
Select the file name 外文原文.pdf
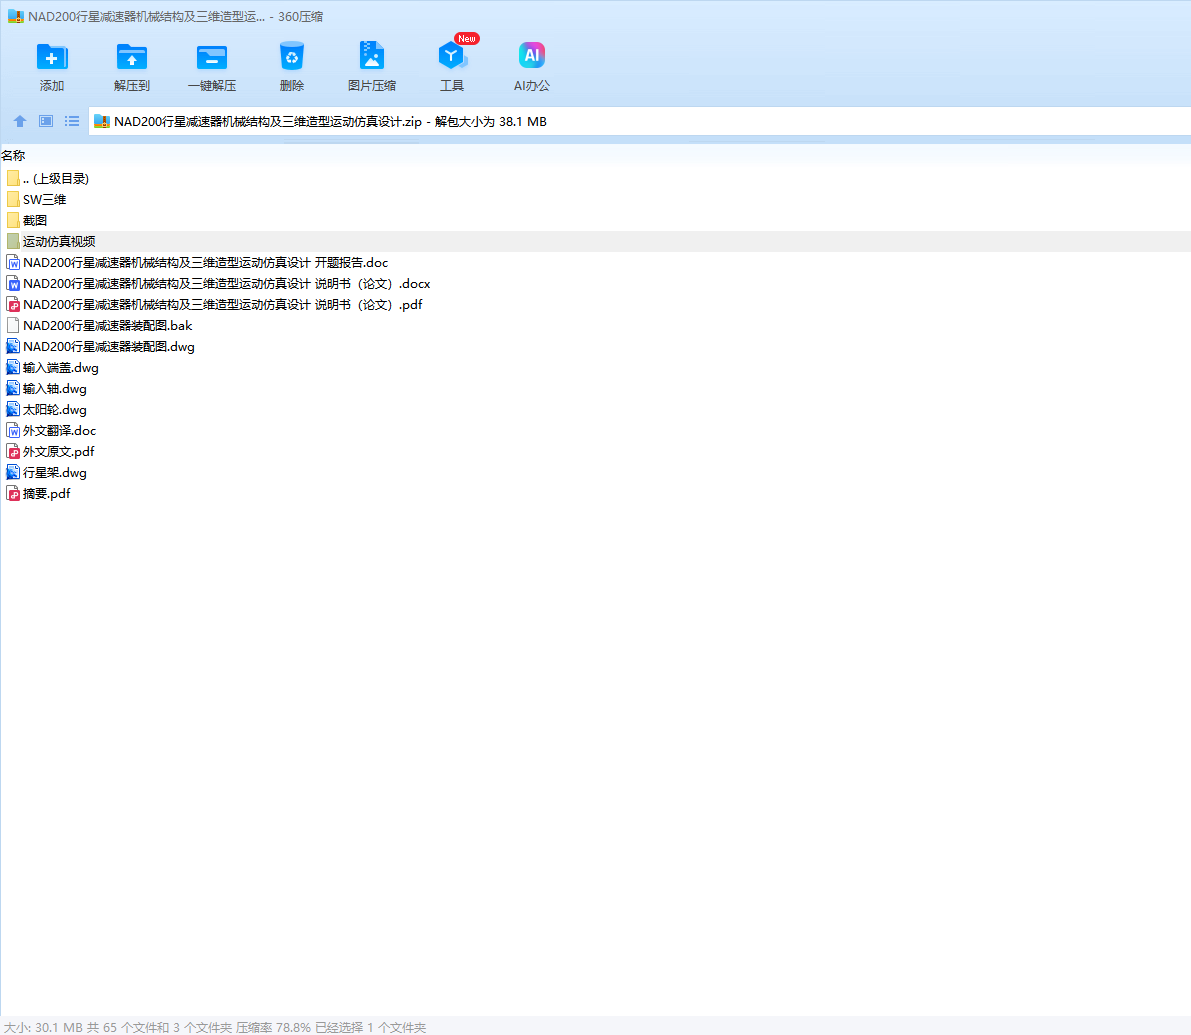(x=58, y=452)
